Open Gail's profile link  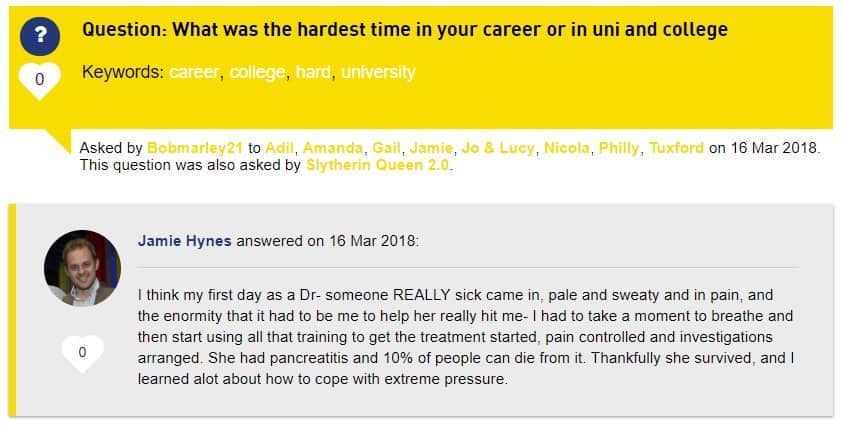(x=387, y=148)
